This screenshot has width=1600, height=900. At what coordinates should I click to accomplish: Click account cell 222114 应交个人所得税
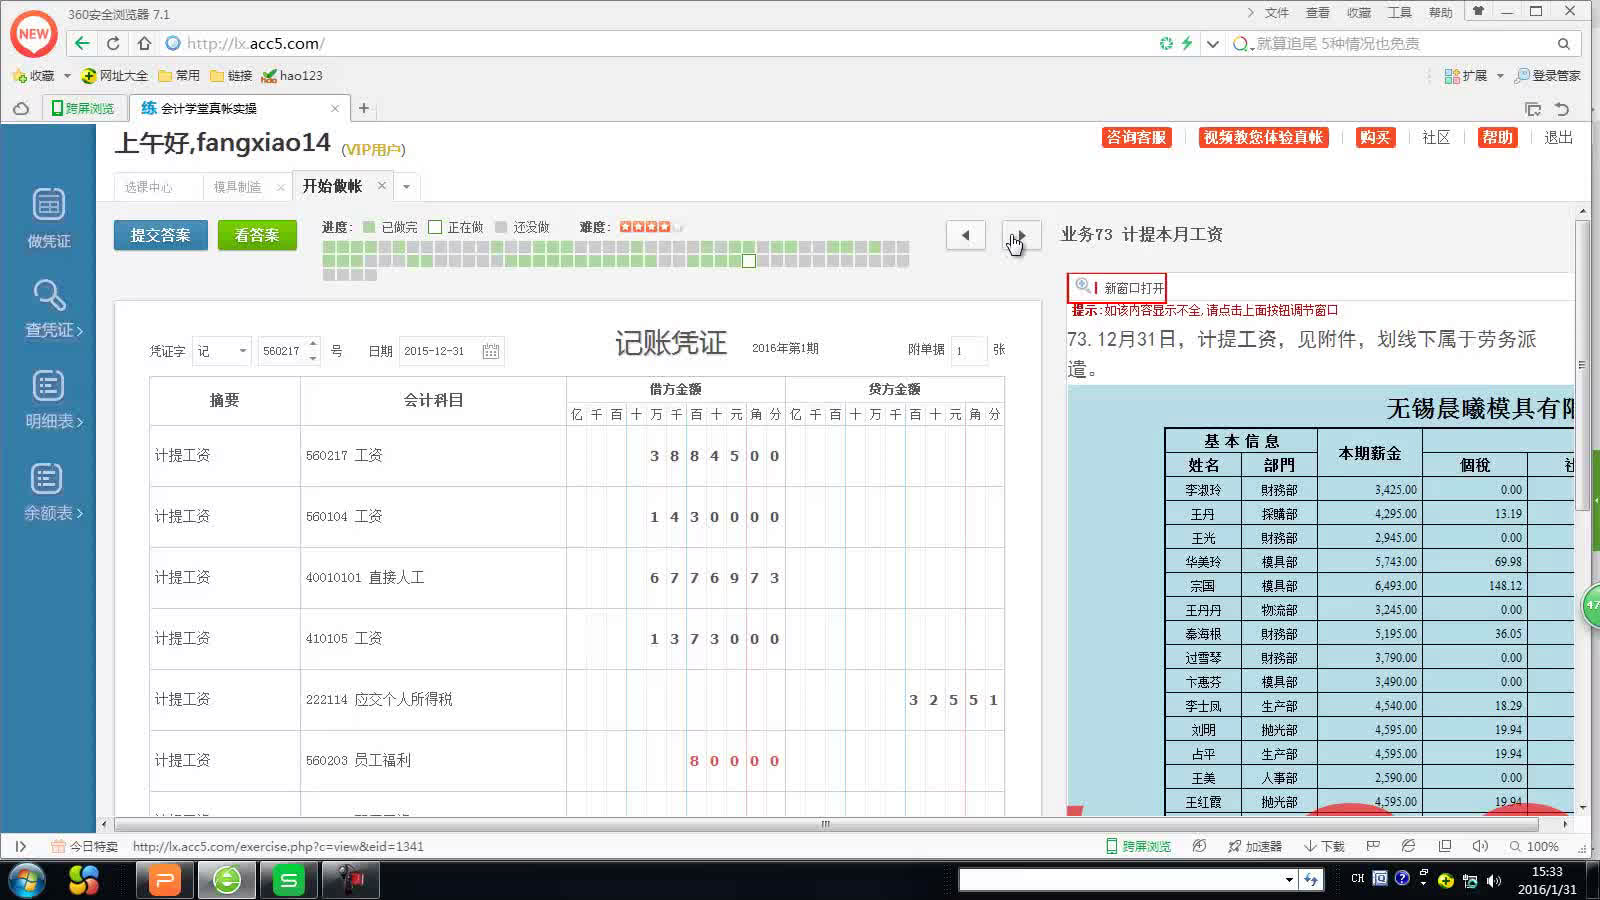coord(433,699)
